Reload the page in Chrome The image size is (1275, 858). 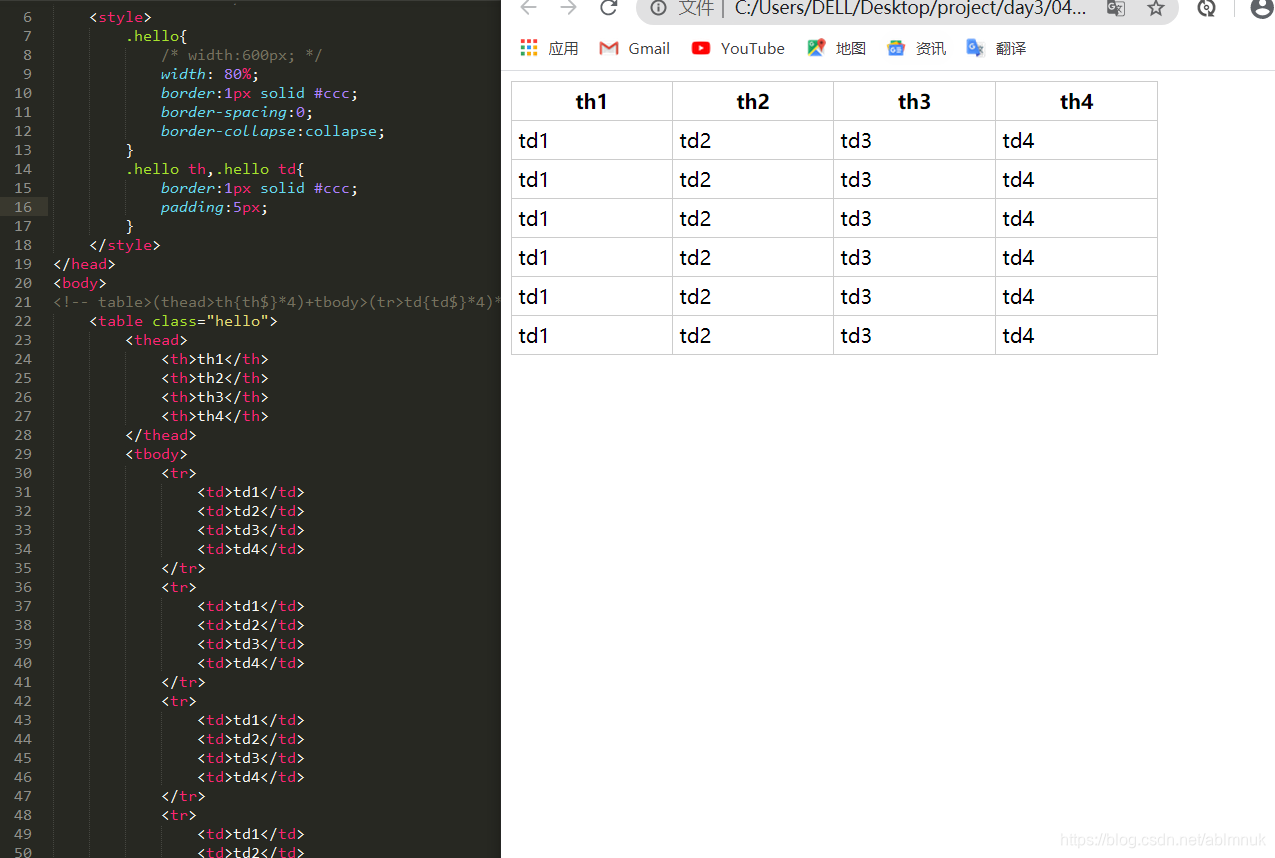[x=608, y=8]
